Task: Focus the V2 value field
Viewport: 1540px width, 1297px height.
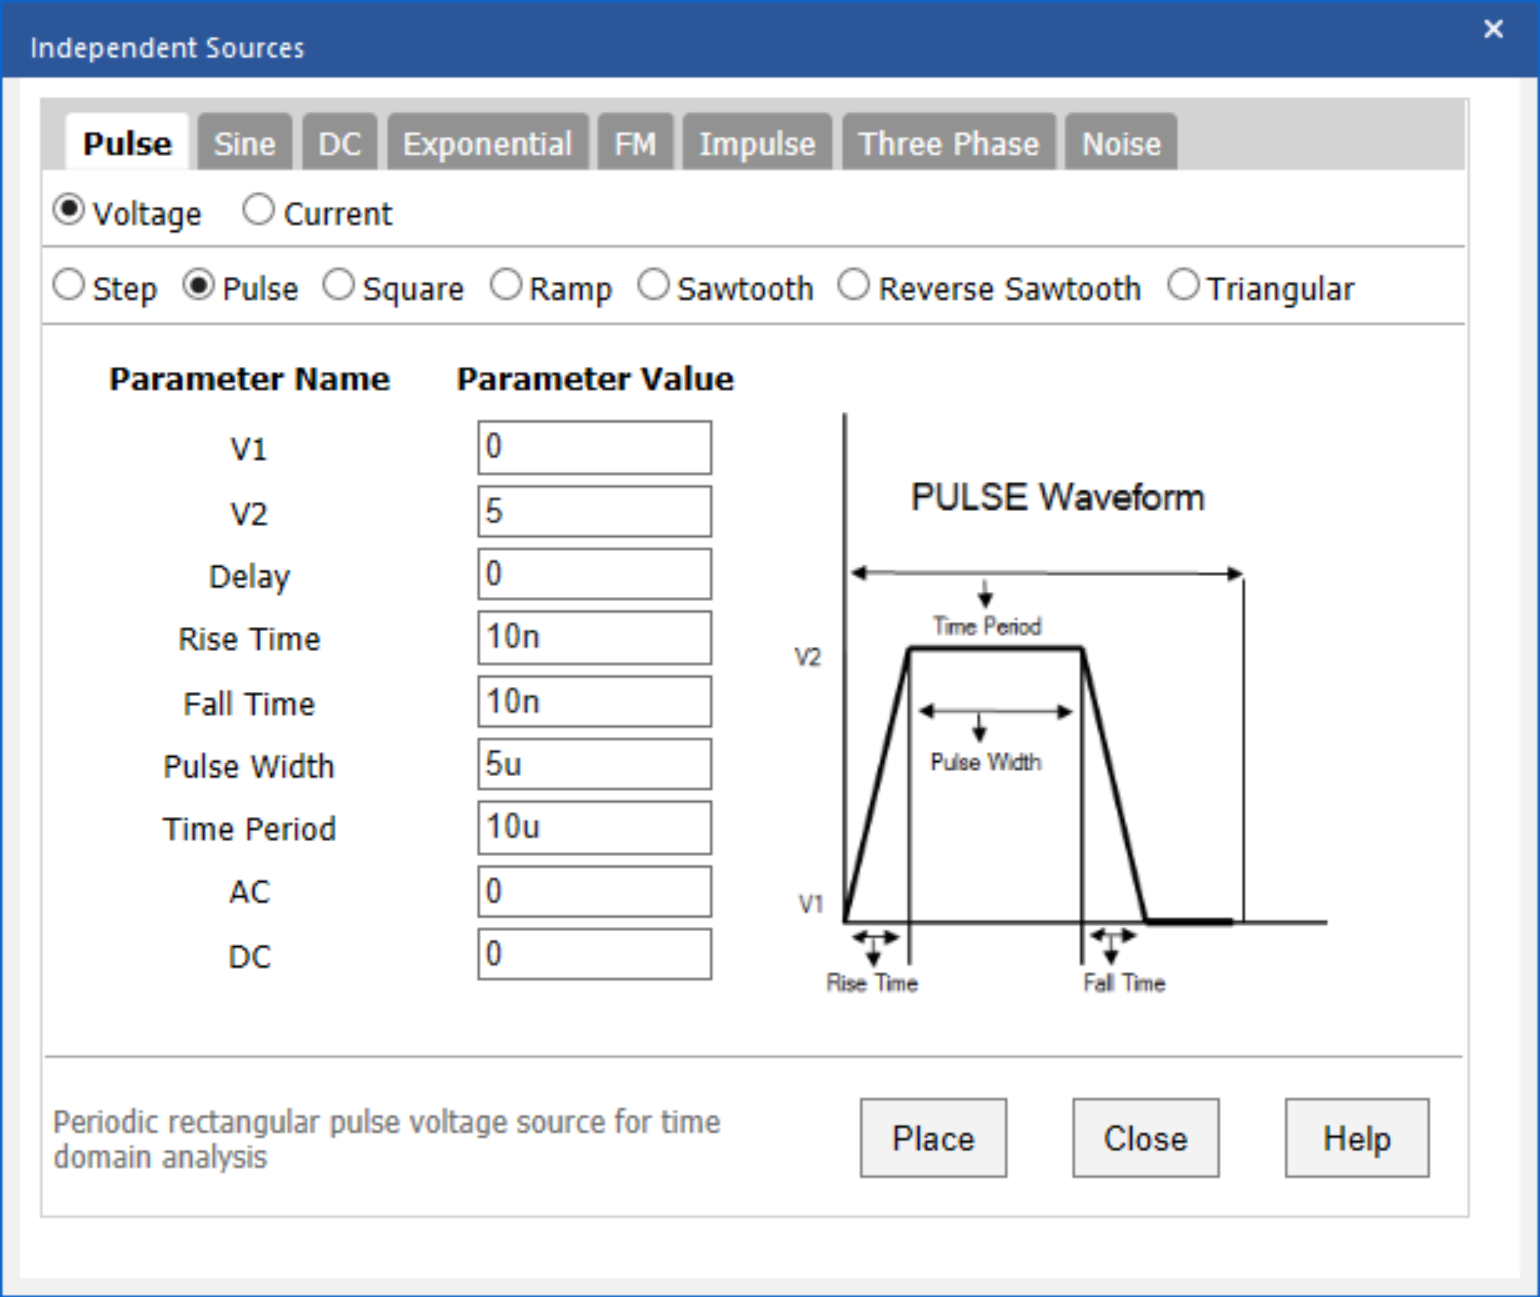Action: click(x=595, y=511)
